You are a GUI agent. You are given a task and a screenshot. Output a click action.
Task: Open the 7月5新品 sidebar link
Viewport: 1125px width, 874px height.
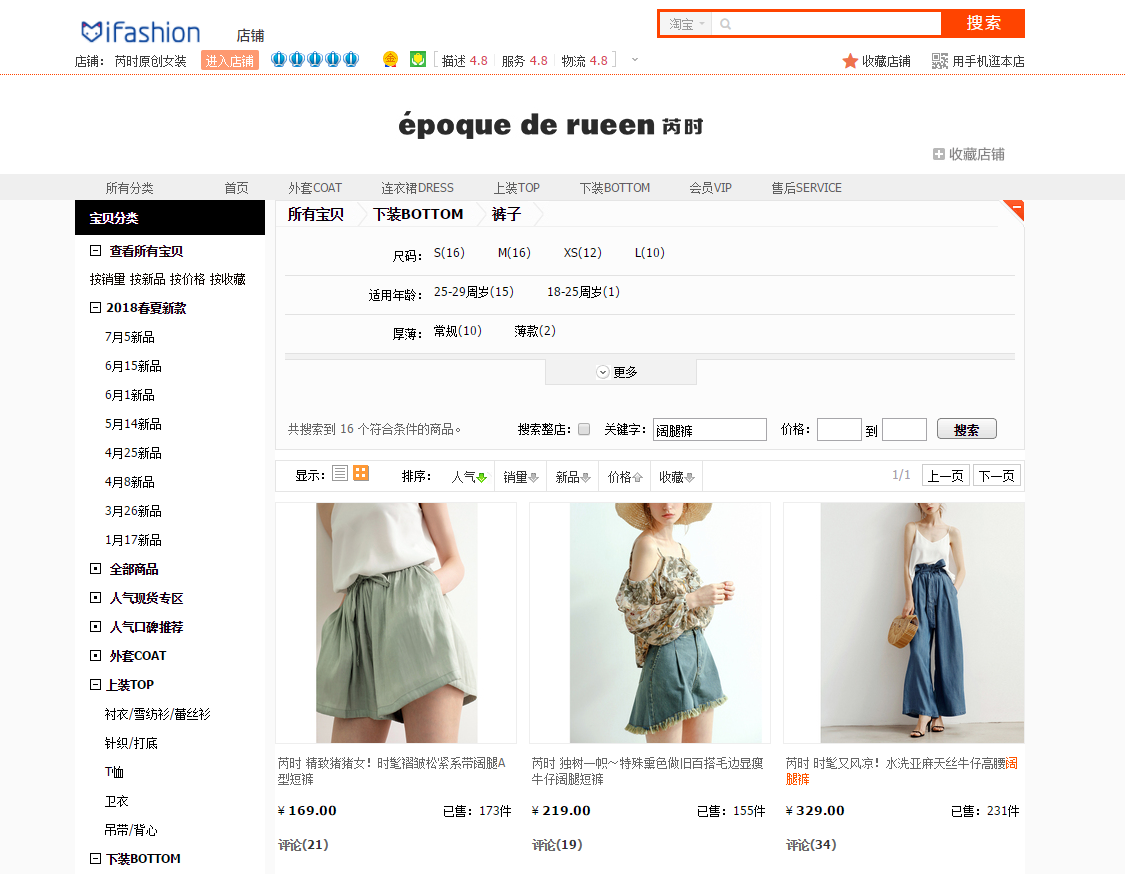click(x=130, y=337)
